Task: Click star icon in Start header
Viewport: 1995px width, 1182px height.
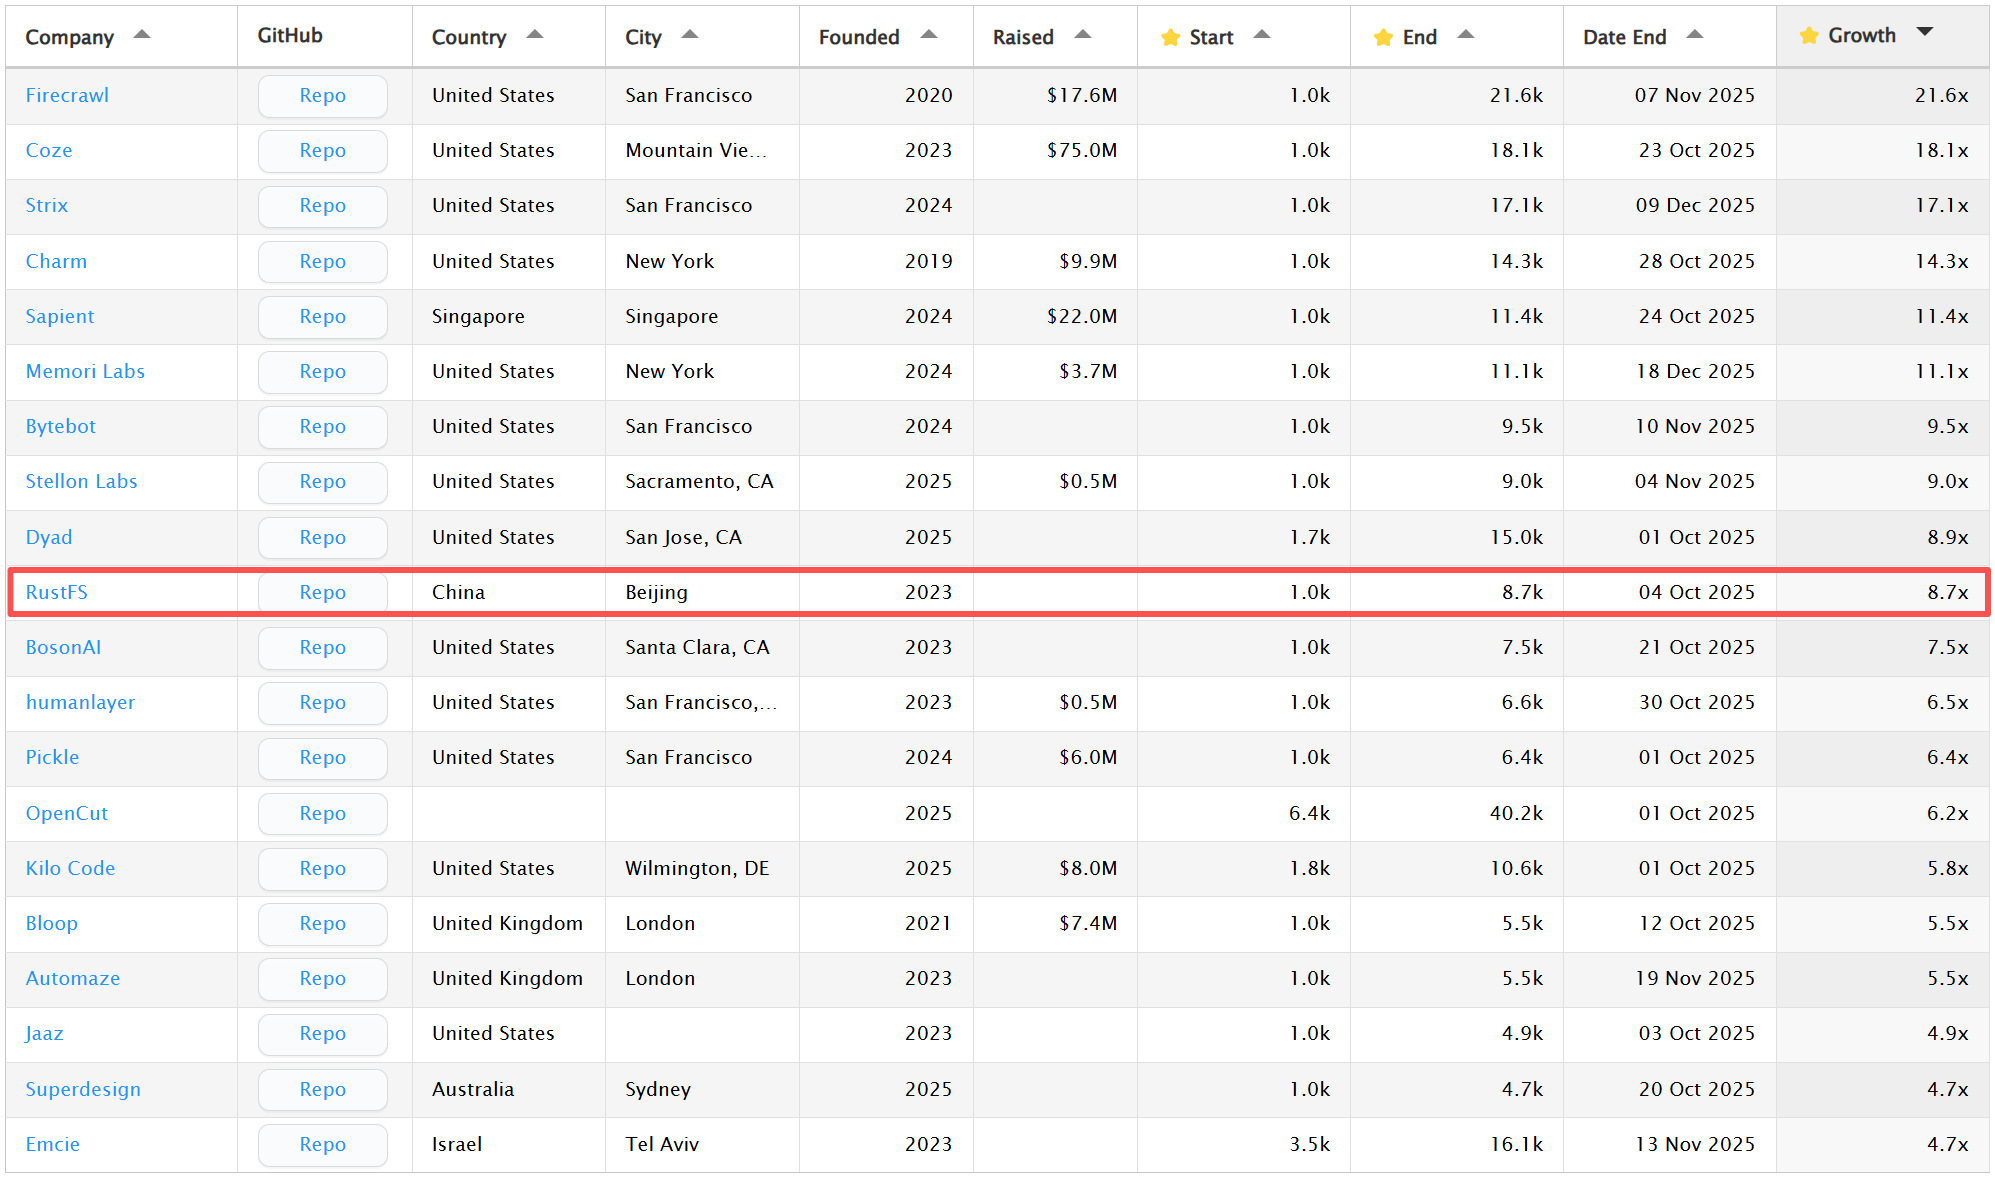Action: (1170, 37)
